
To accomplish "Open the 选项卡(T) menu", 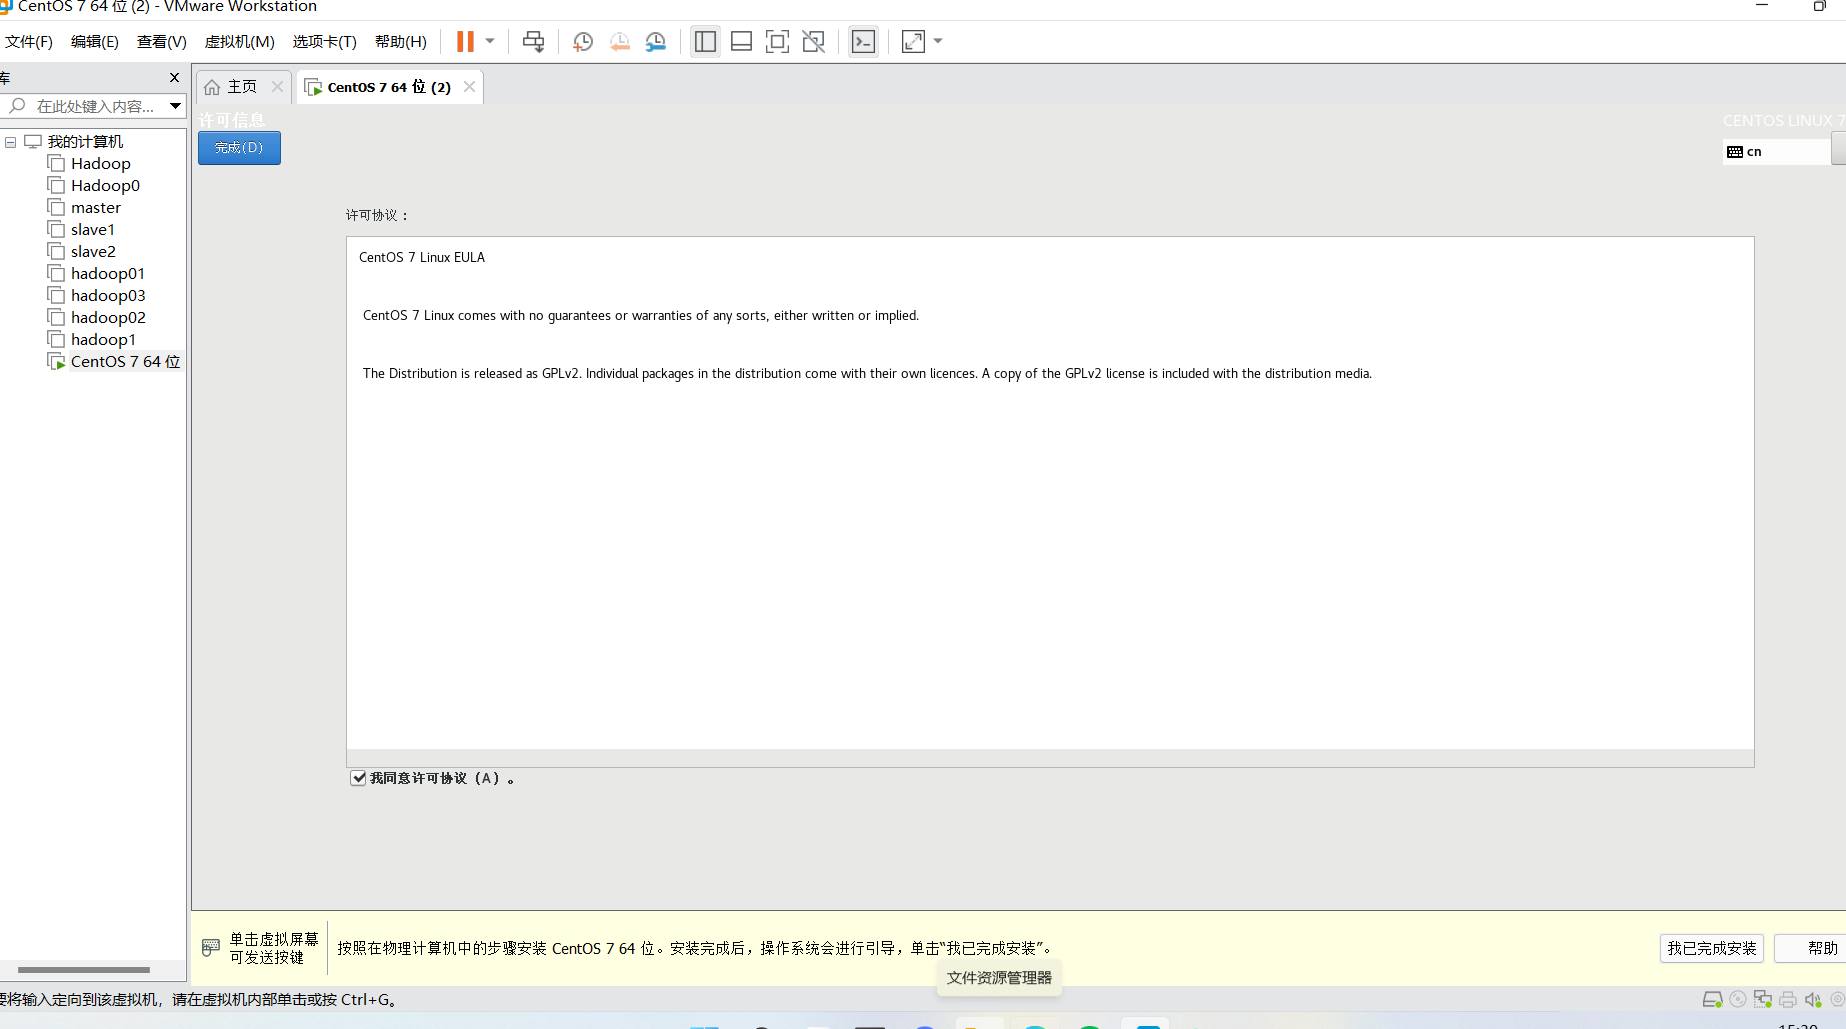I will (x=325, y=41).
